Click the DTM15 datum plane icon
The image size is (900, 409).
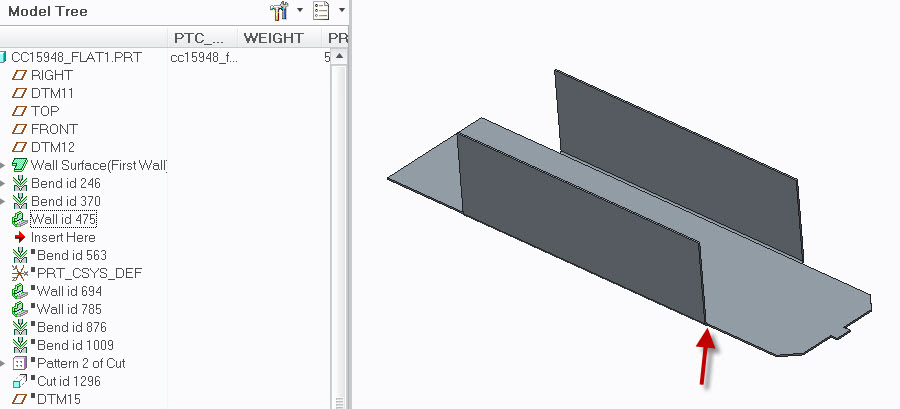[20, 399]
